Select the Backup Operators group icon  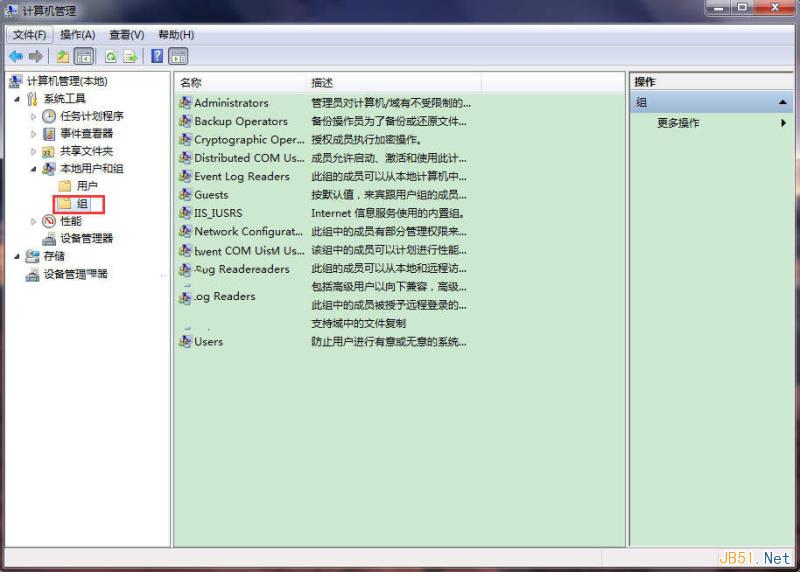point(185,121)
